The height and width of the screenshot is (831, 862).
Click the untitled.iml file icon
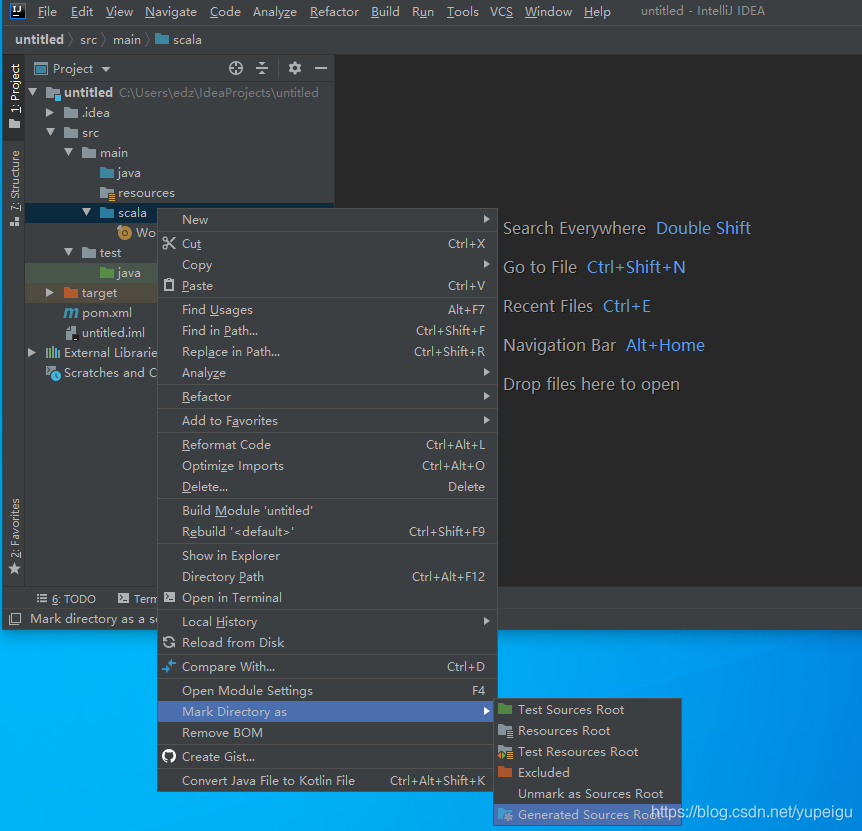(x=71, y=333)
